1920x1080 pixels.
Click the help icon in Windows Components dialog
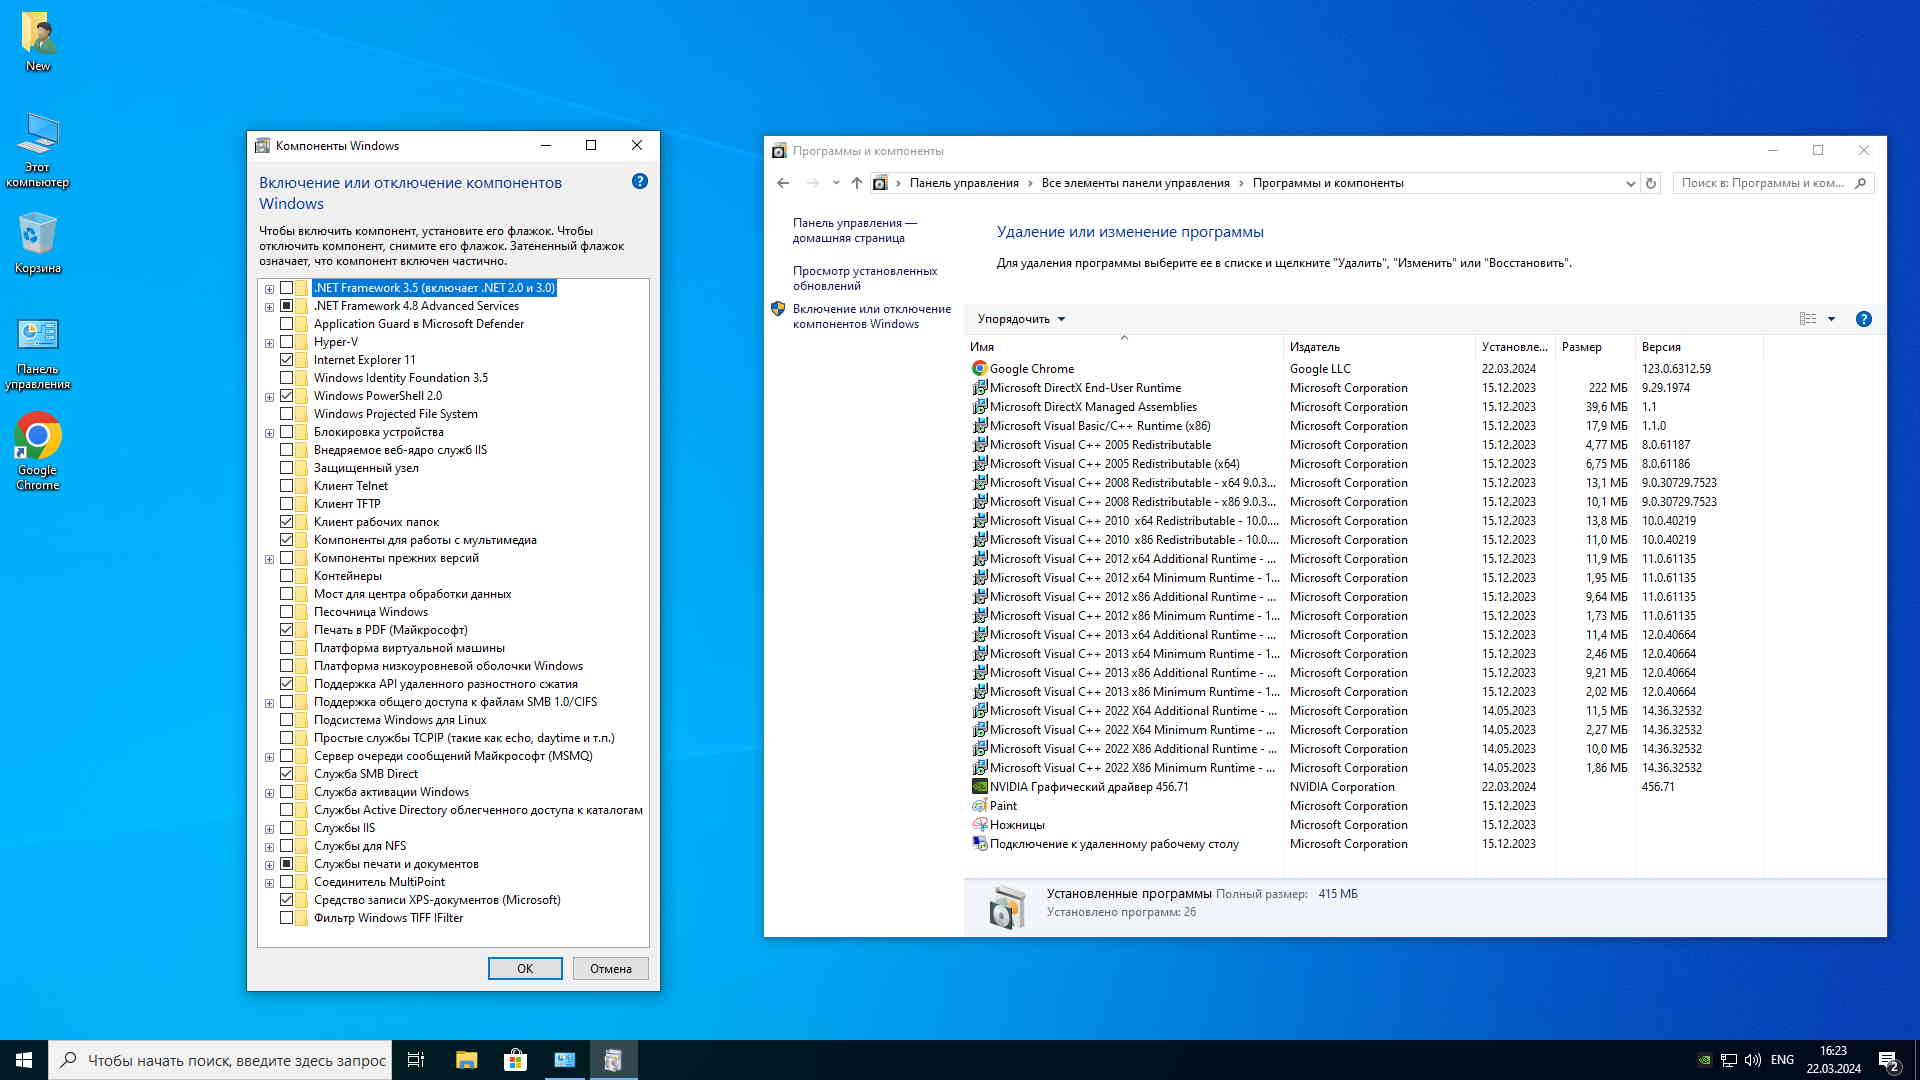640,181
